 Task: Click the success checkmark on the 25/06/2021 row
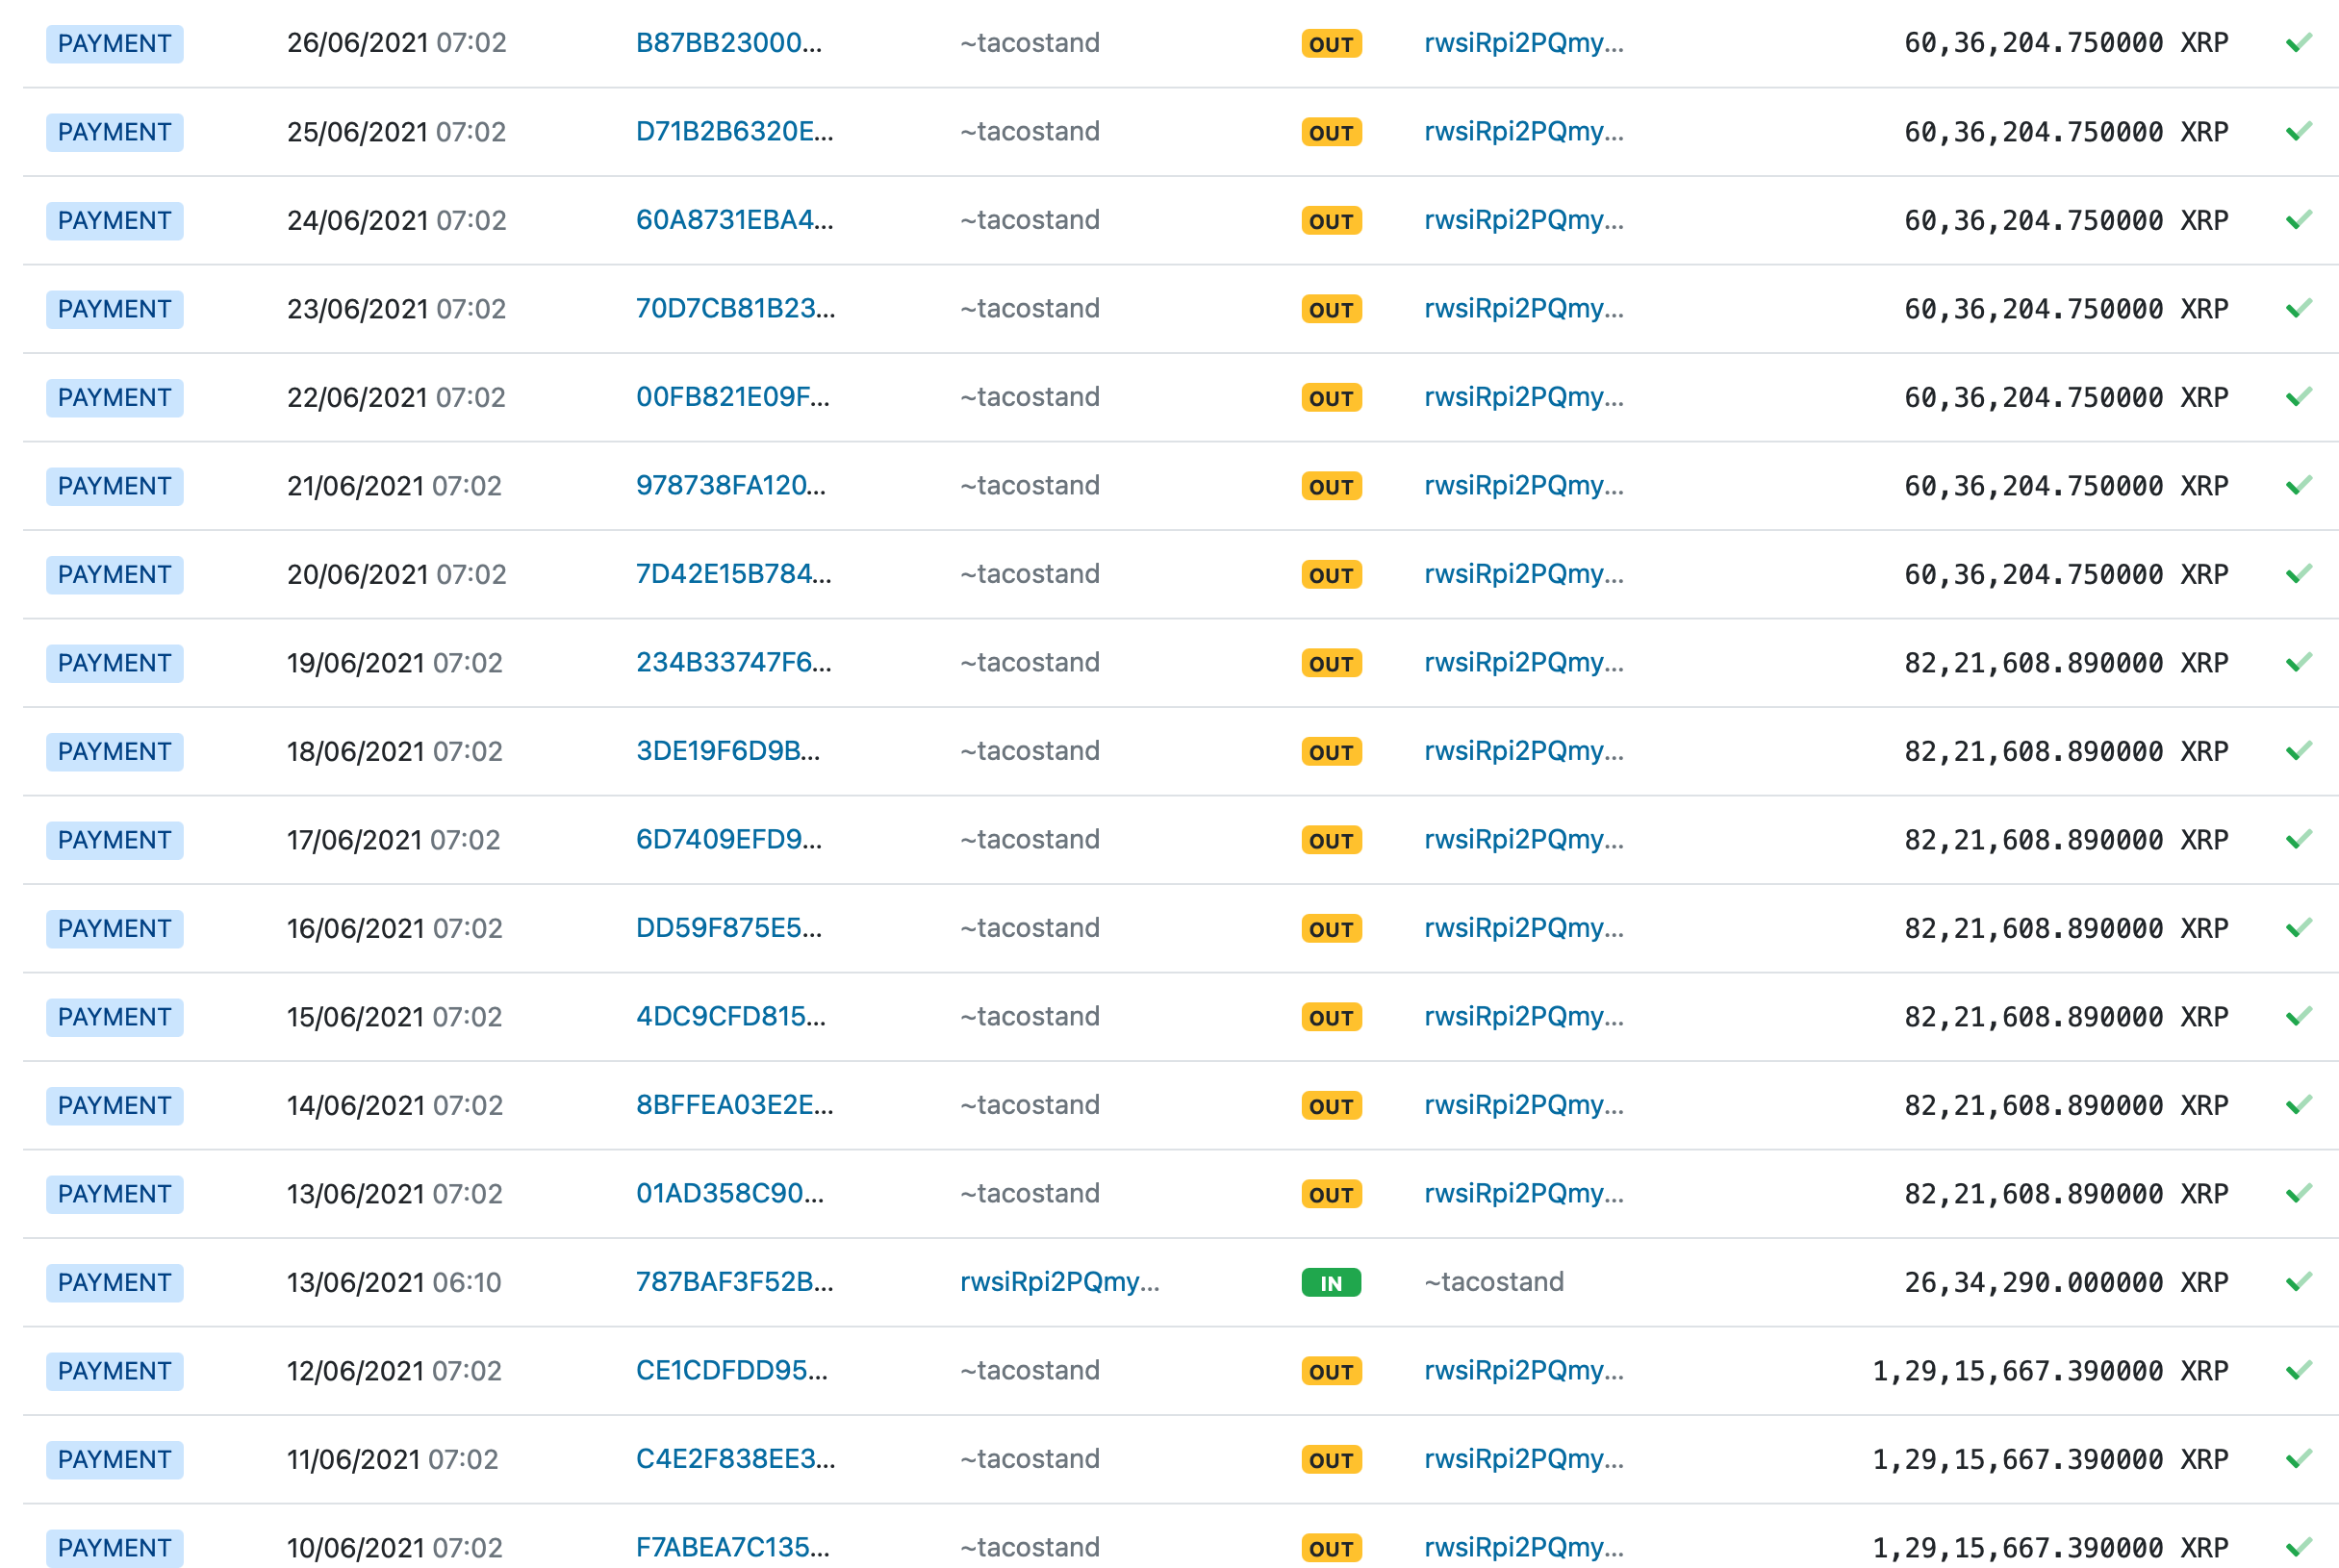coord(2299,132)
